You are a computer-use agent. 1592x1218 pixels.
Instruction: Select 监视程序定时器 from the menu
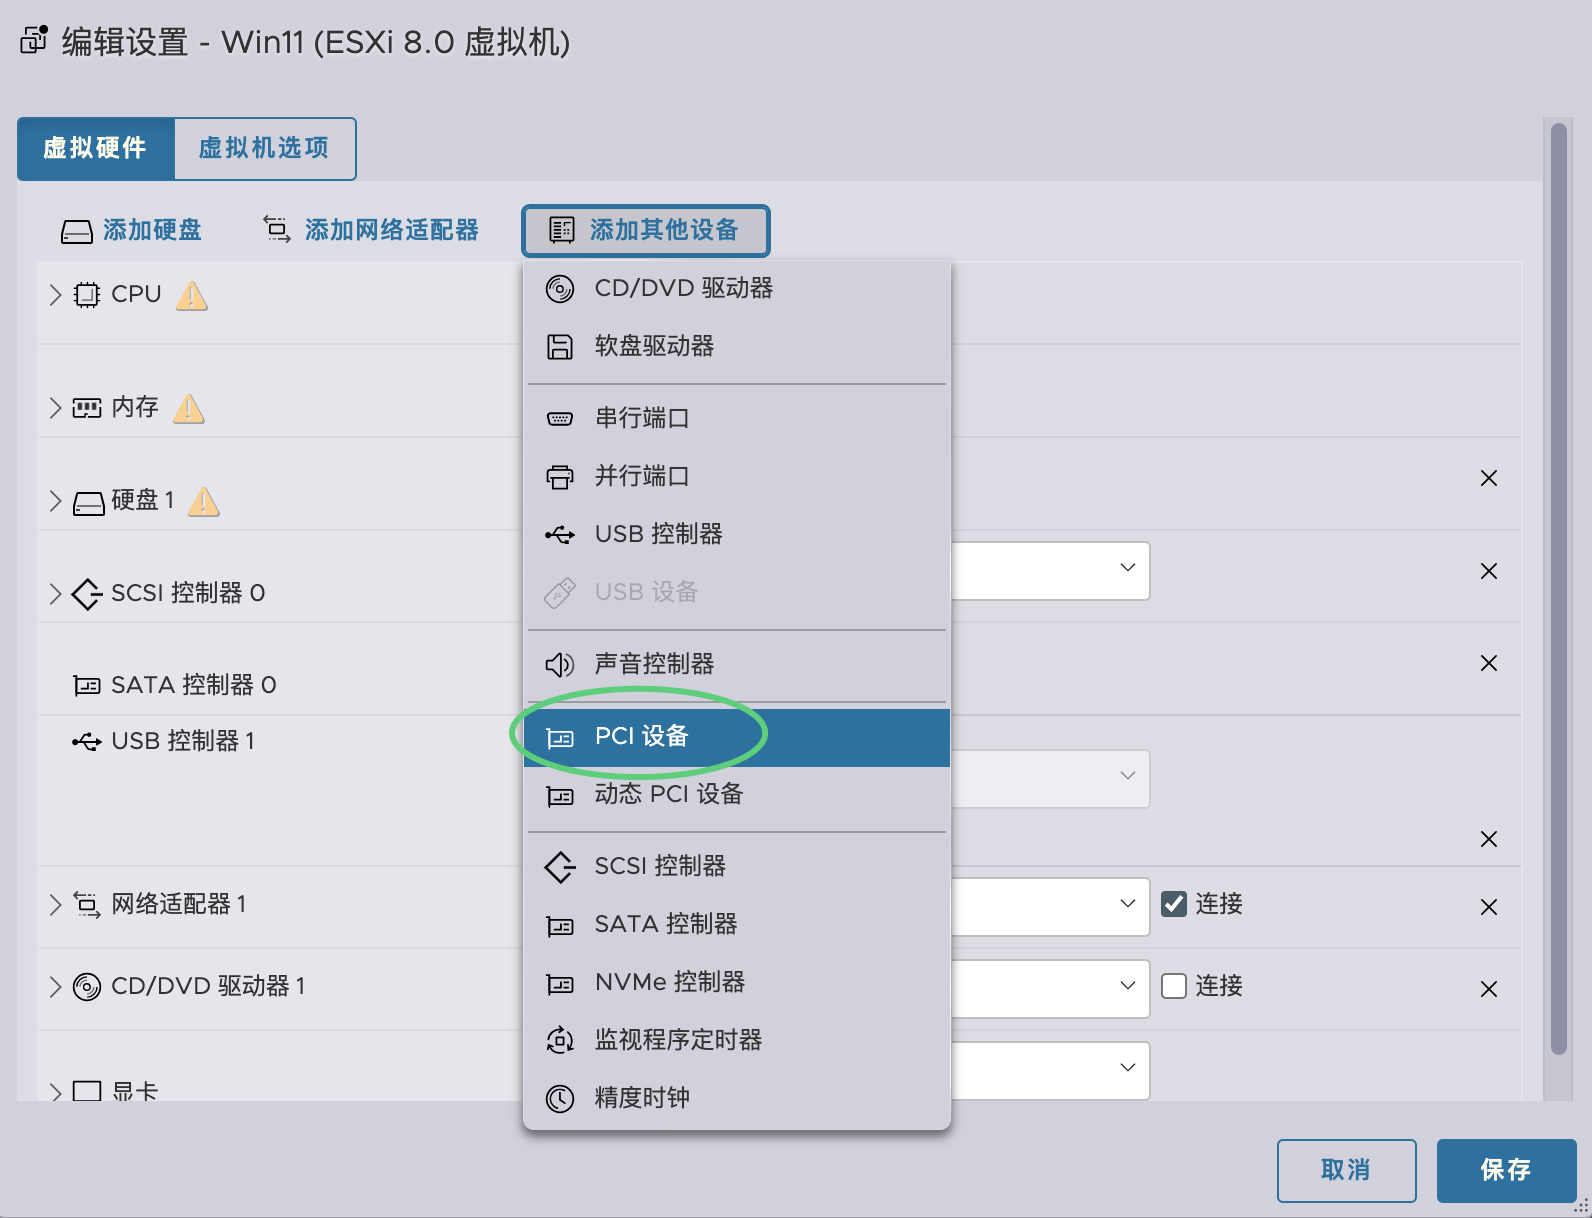point(677,1040)
